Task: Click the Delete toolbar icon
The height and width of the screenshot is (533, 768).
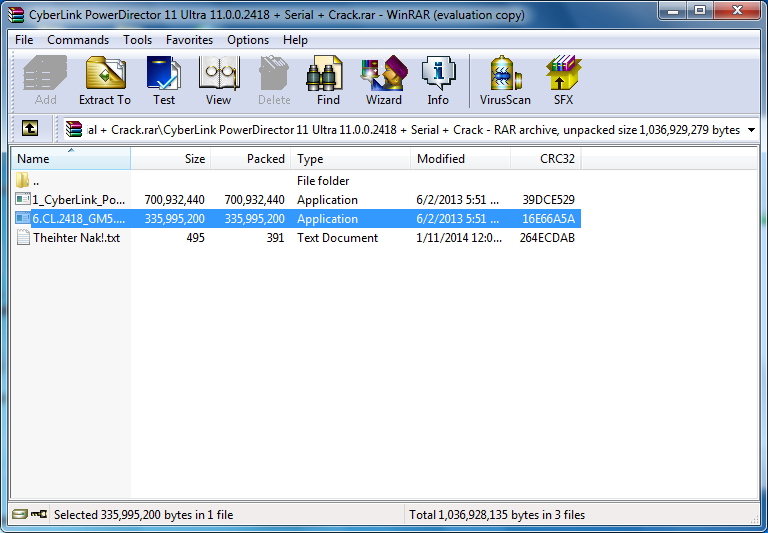Action: pyautogui.click(x=274, y=80)
